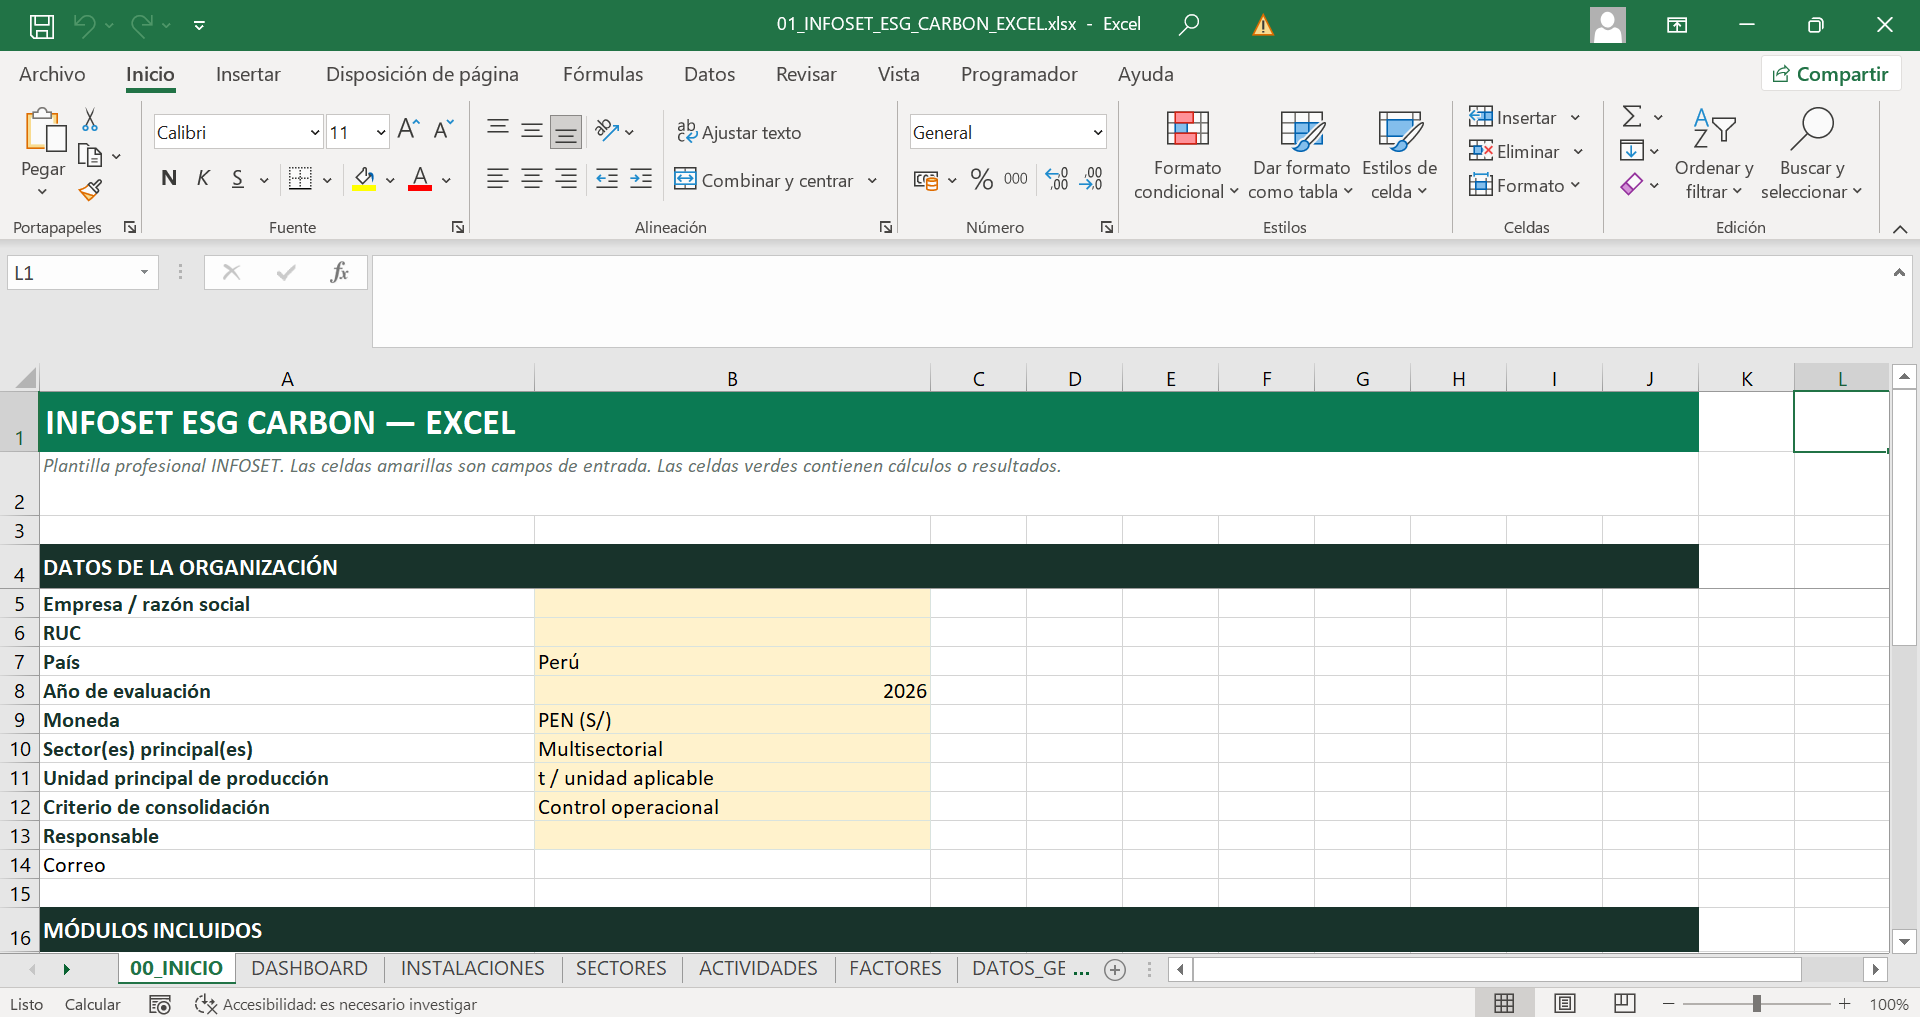Open Formato condicional menu
1920x1017 pixels.
1187,155
